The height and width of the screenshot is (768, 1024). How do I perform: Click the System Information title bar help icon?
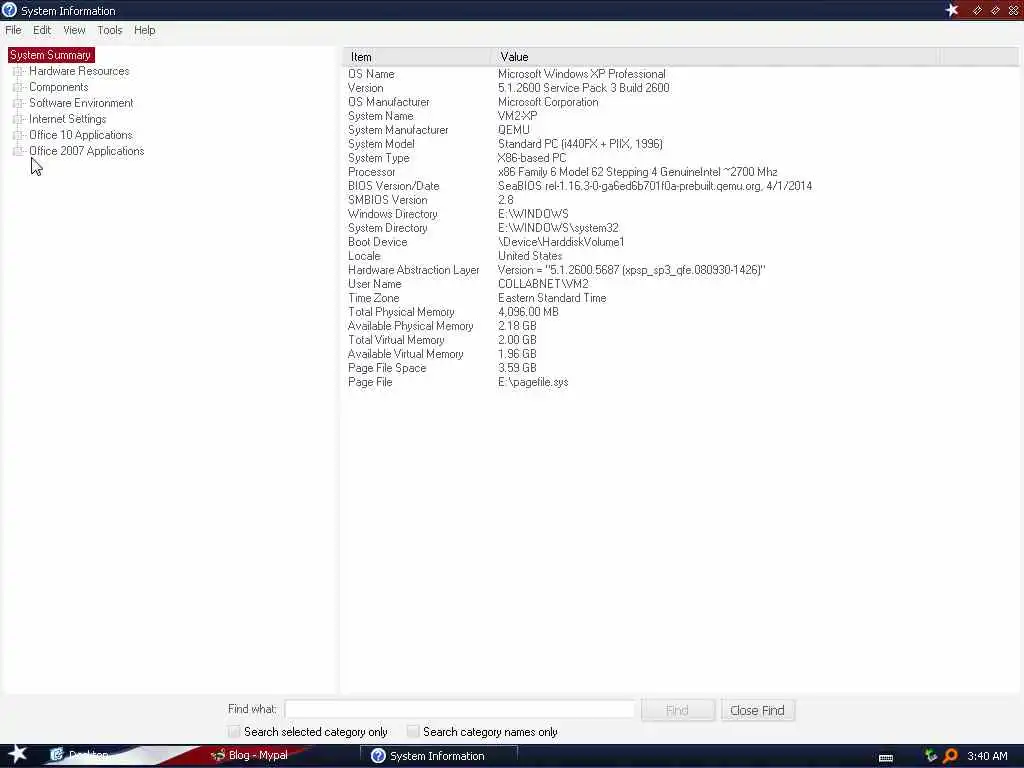9,10
